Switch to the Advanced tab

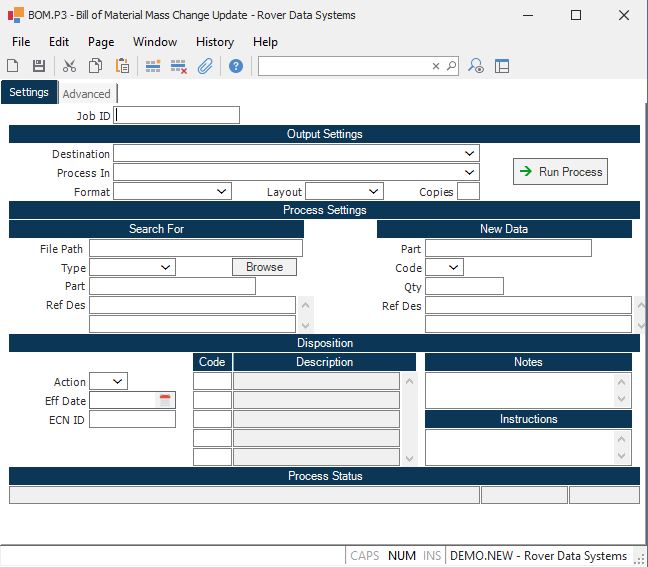coord(87,94)
